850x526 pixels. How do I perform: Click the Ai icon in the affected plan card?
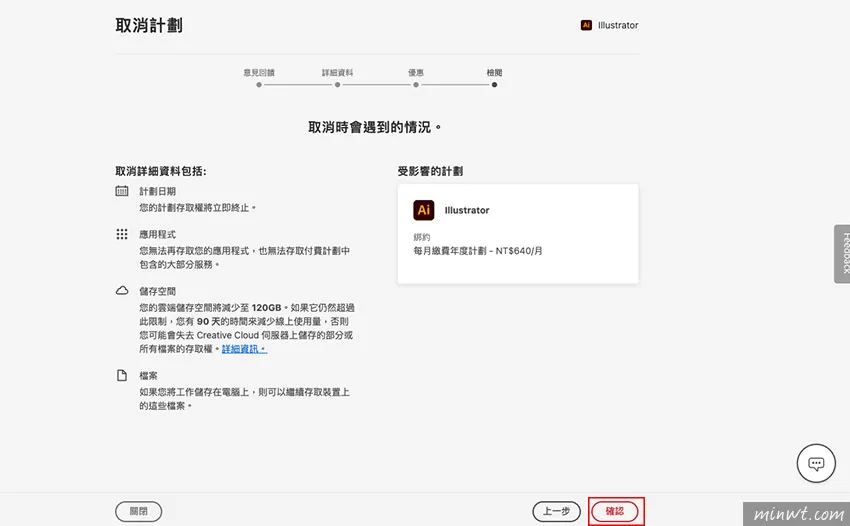[x=423, y=210]
